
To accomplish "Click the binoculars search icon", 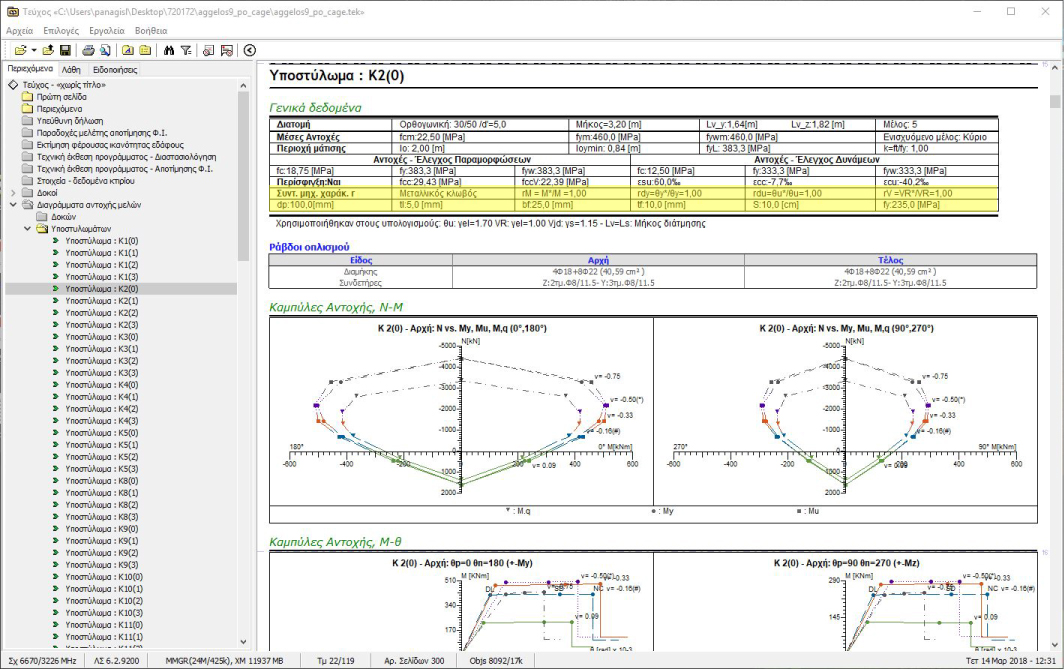I will point(169,50).
